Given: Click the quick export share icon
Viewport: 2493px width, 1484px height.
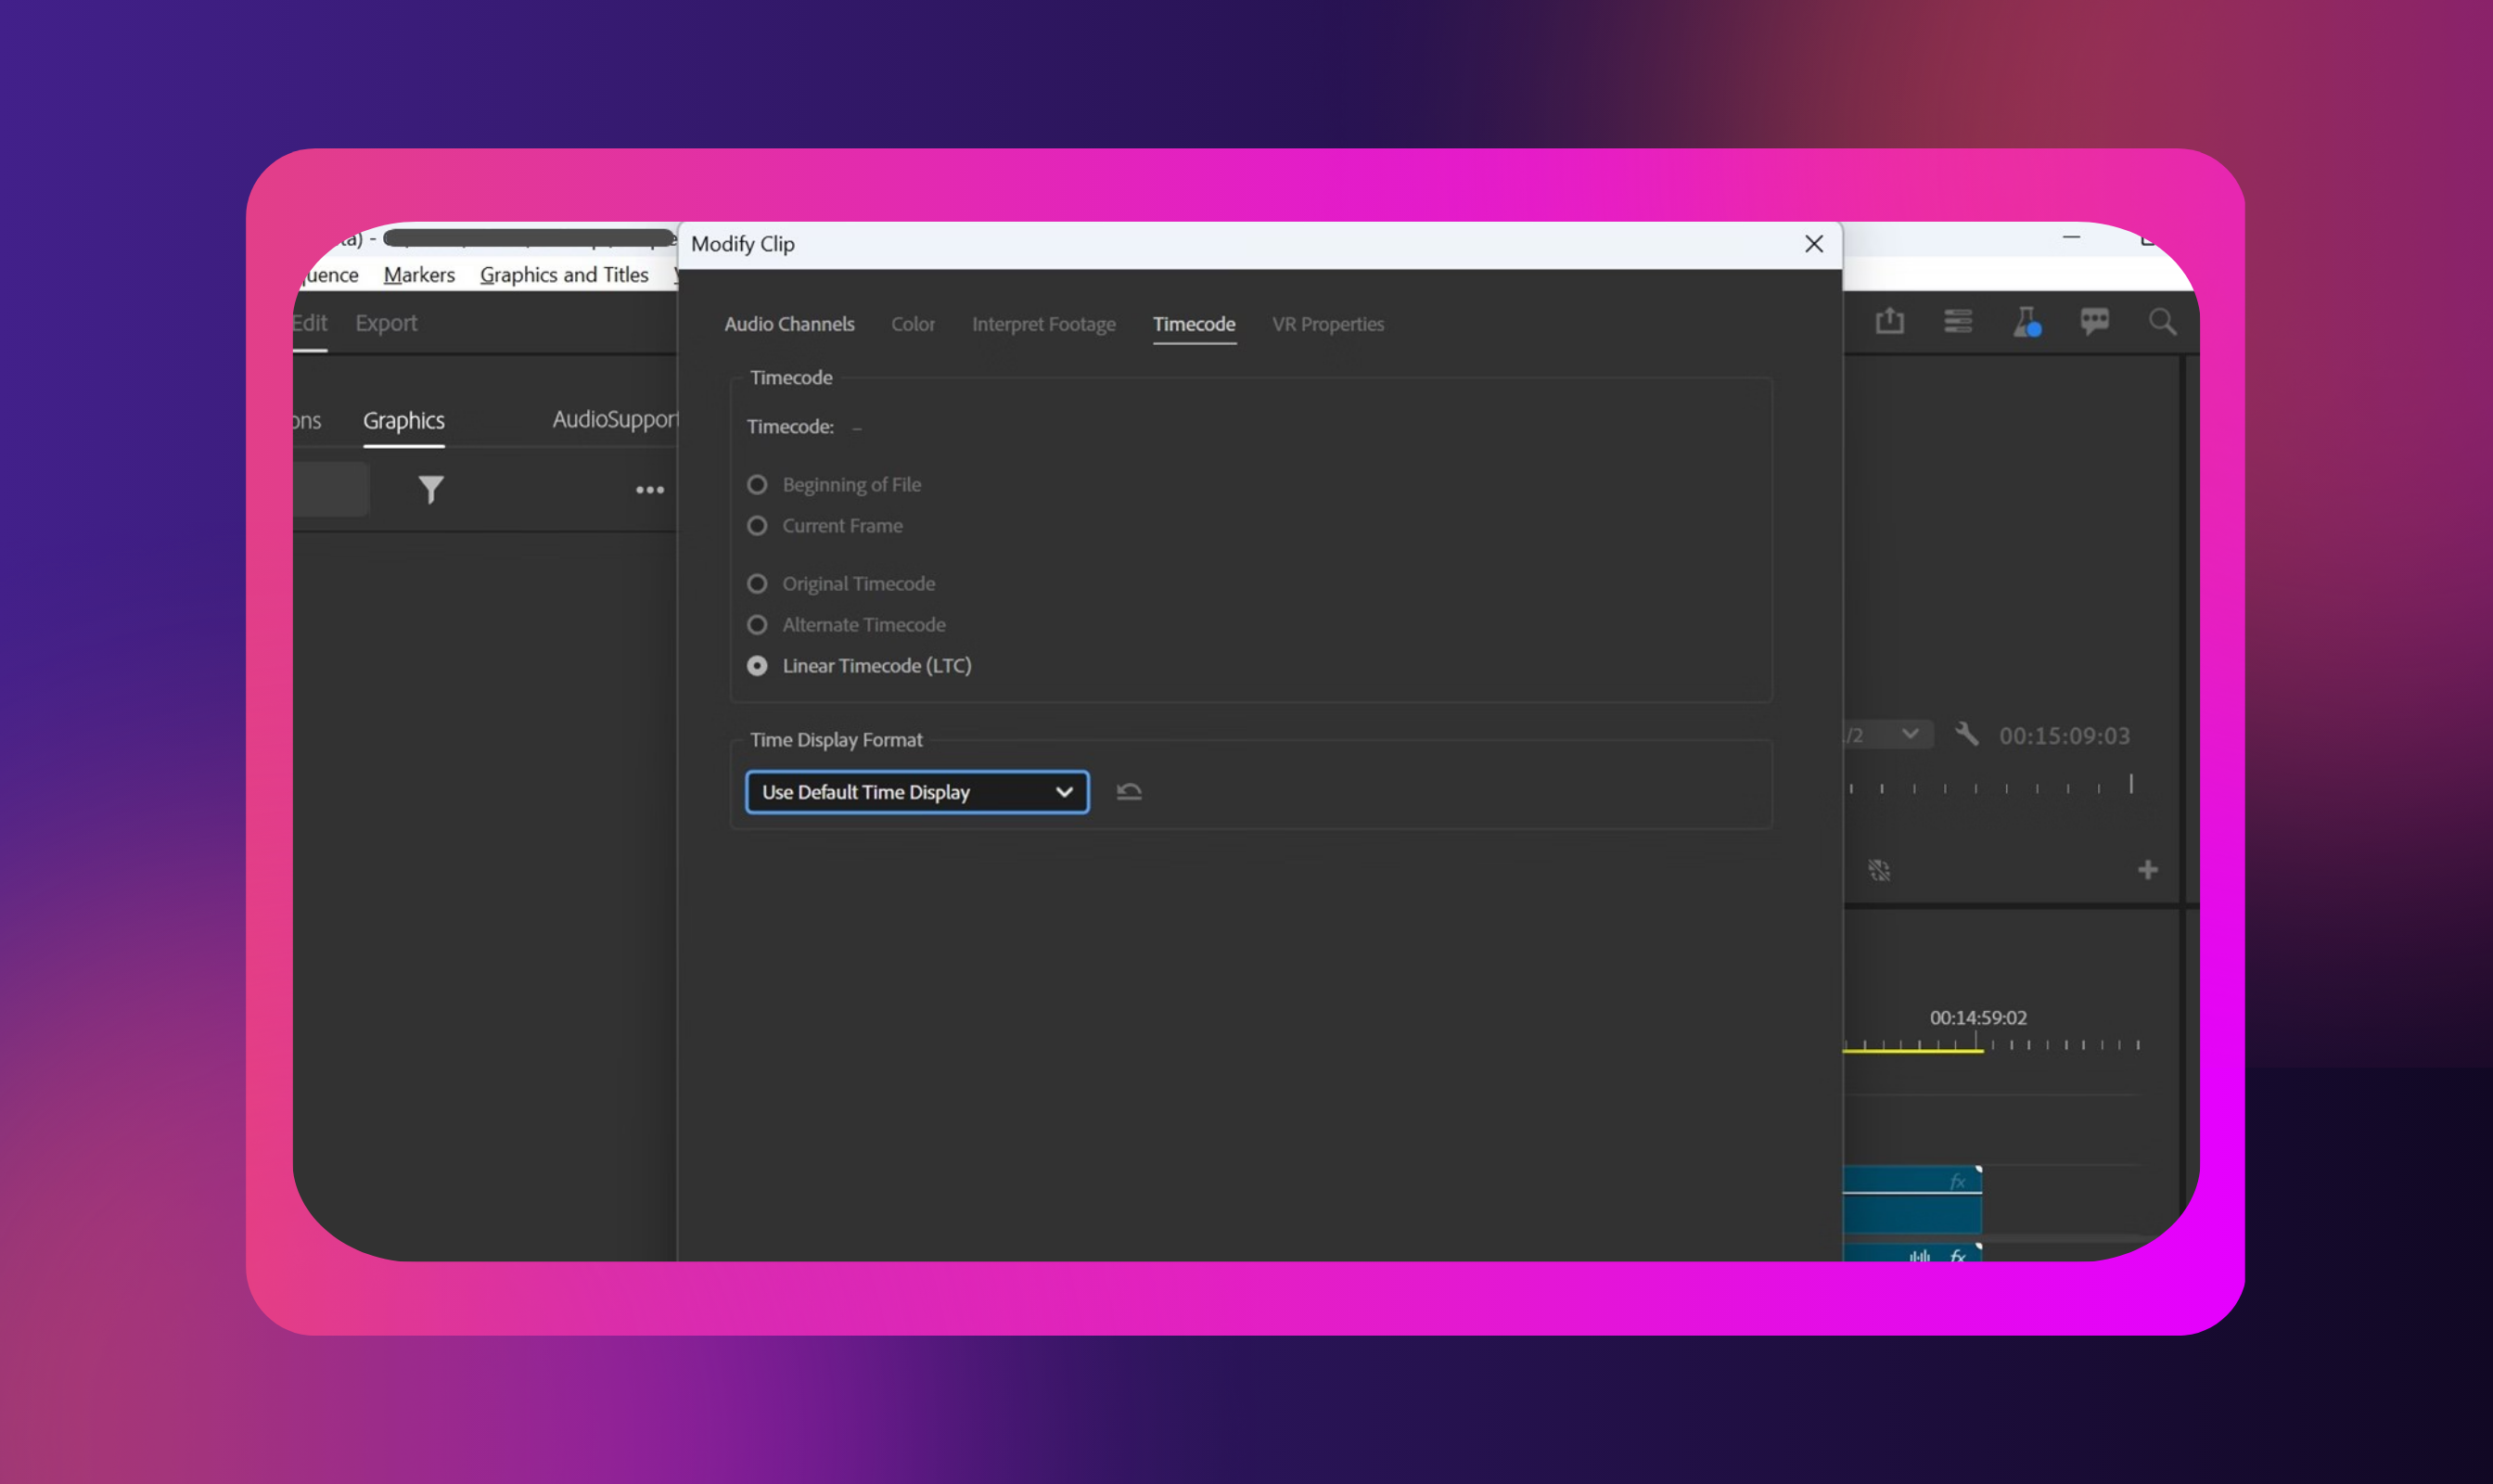Looking at the screenshot, I should [1889, 322].
